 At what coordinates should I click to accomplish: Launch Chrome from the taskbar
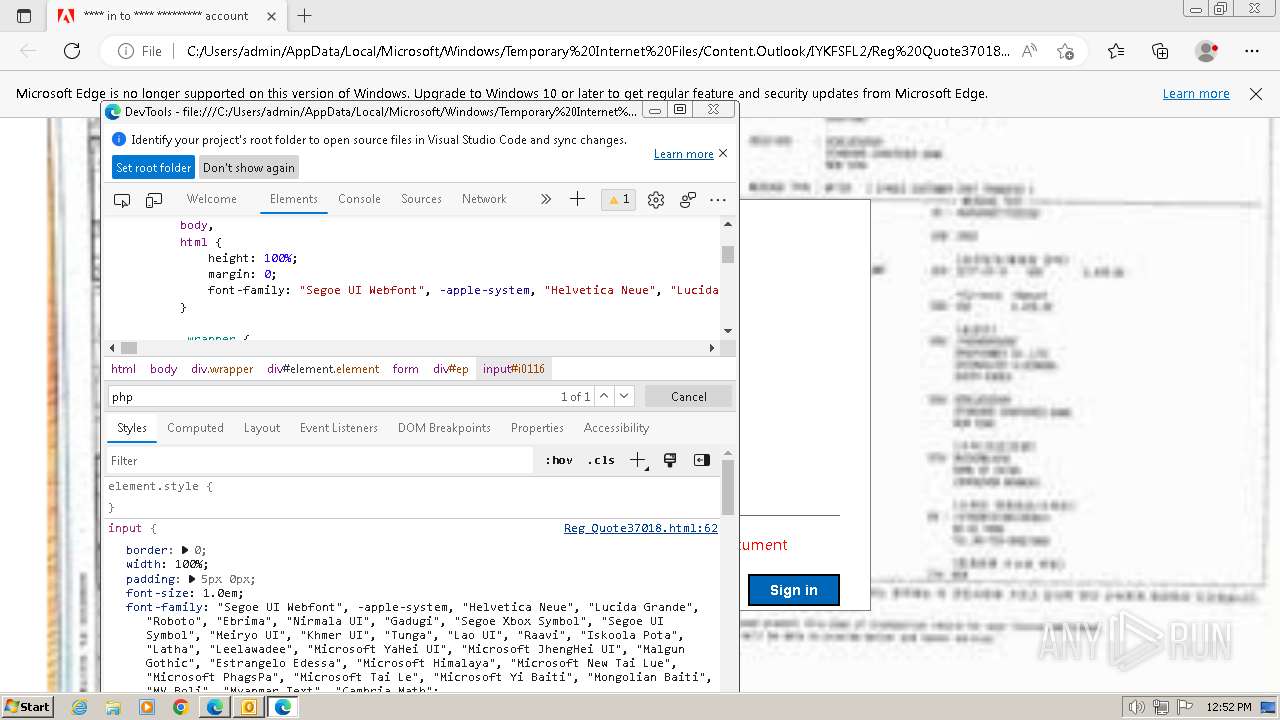pyautogui.click(x=180, y=707)
